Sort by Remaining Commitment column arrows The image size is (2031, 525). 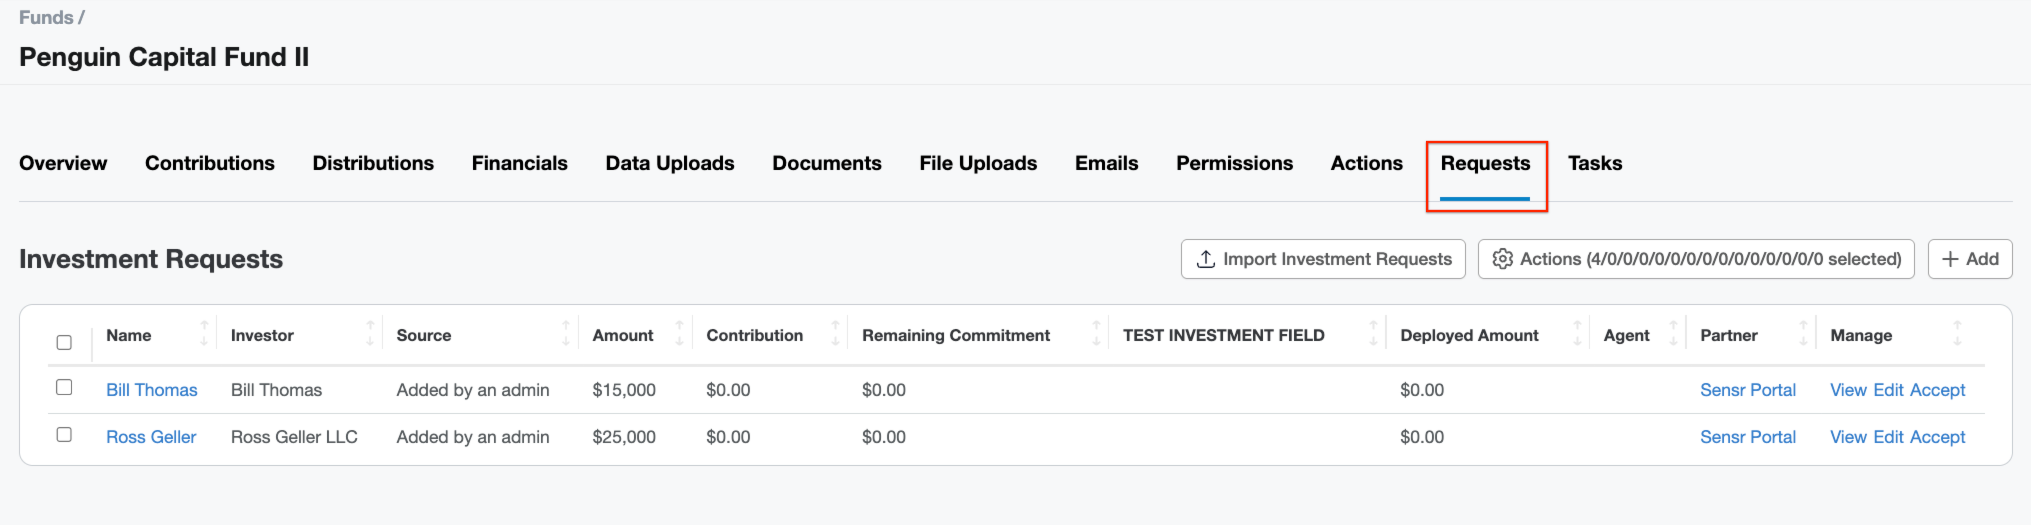[1096, 334]
